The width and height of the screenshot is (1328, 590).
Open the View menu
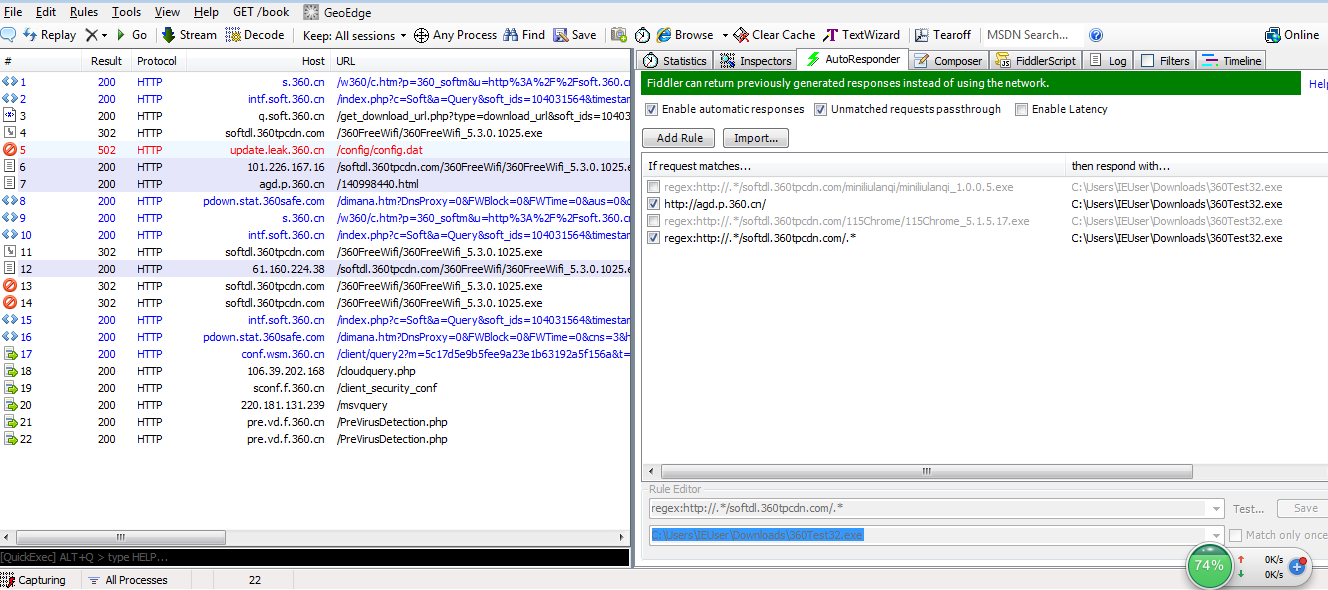tap(167, 12)
